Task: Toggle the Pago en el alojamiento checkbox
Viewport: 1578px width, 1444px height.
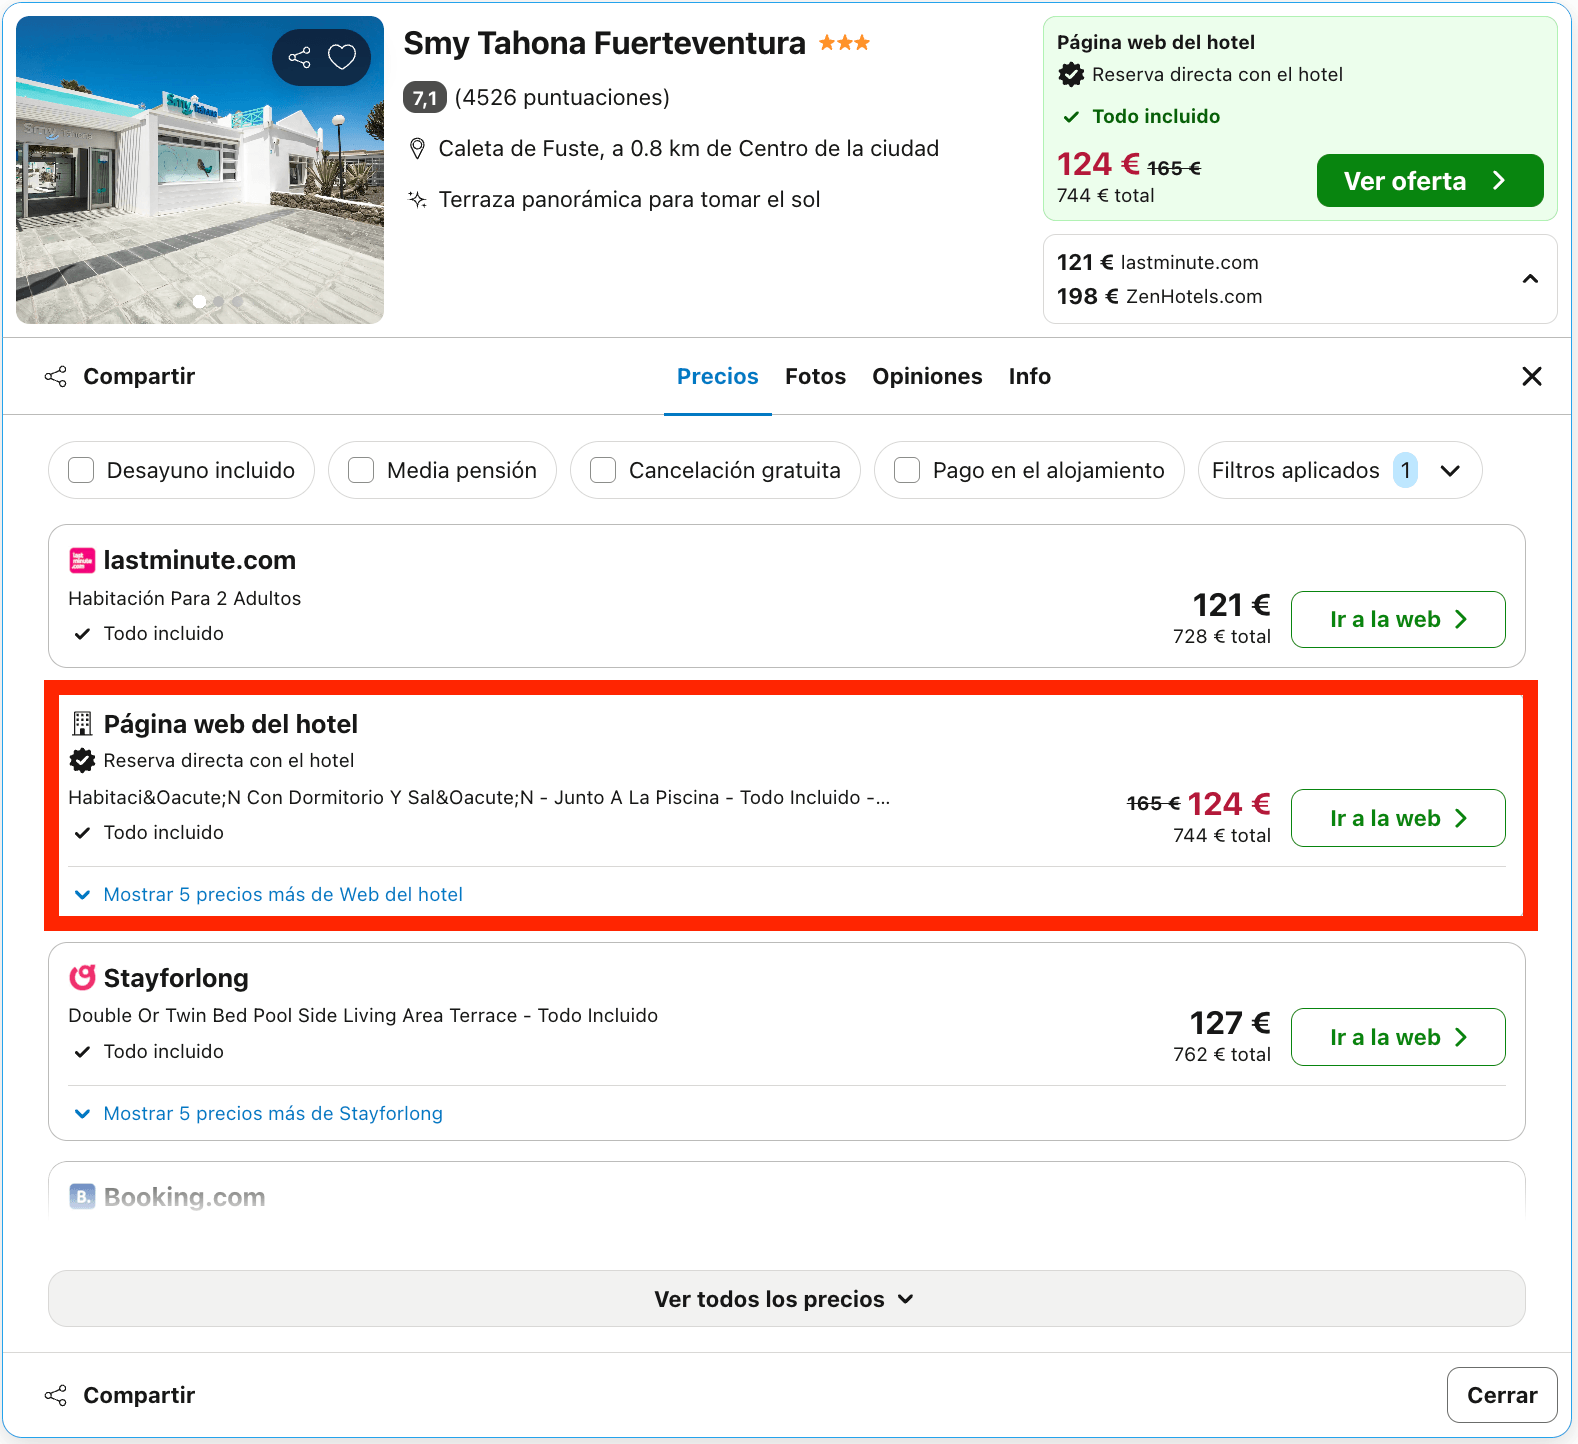Action: point(907,470)
